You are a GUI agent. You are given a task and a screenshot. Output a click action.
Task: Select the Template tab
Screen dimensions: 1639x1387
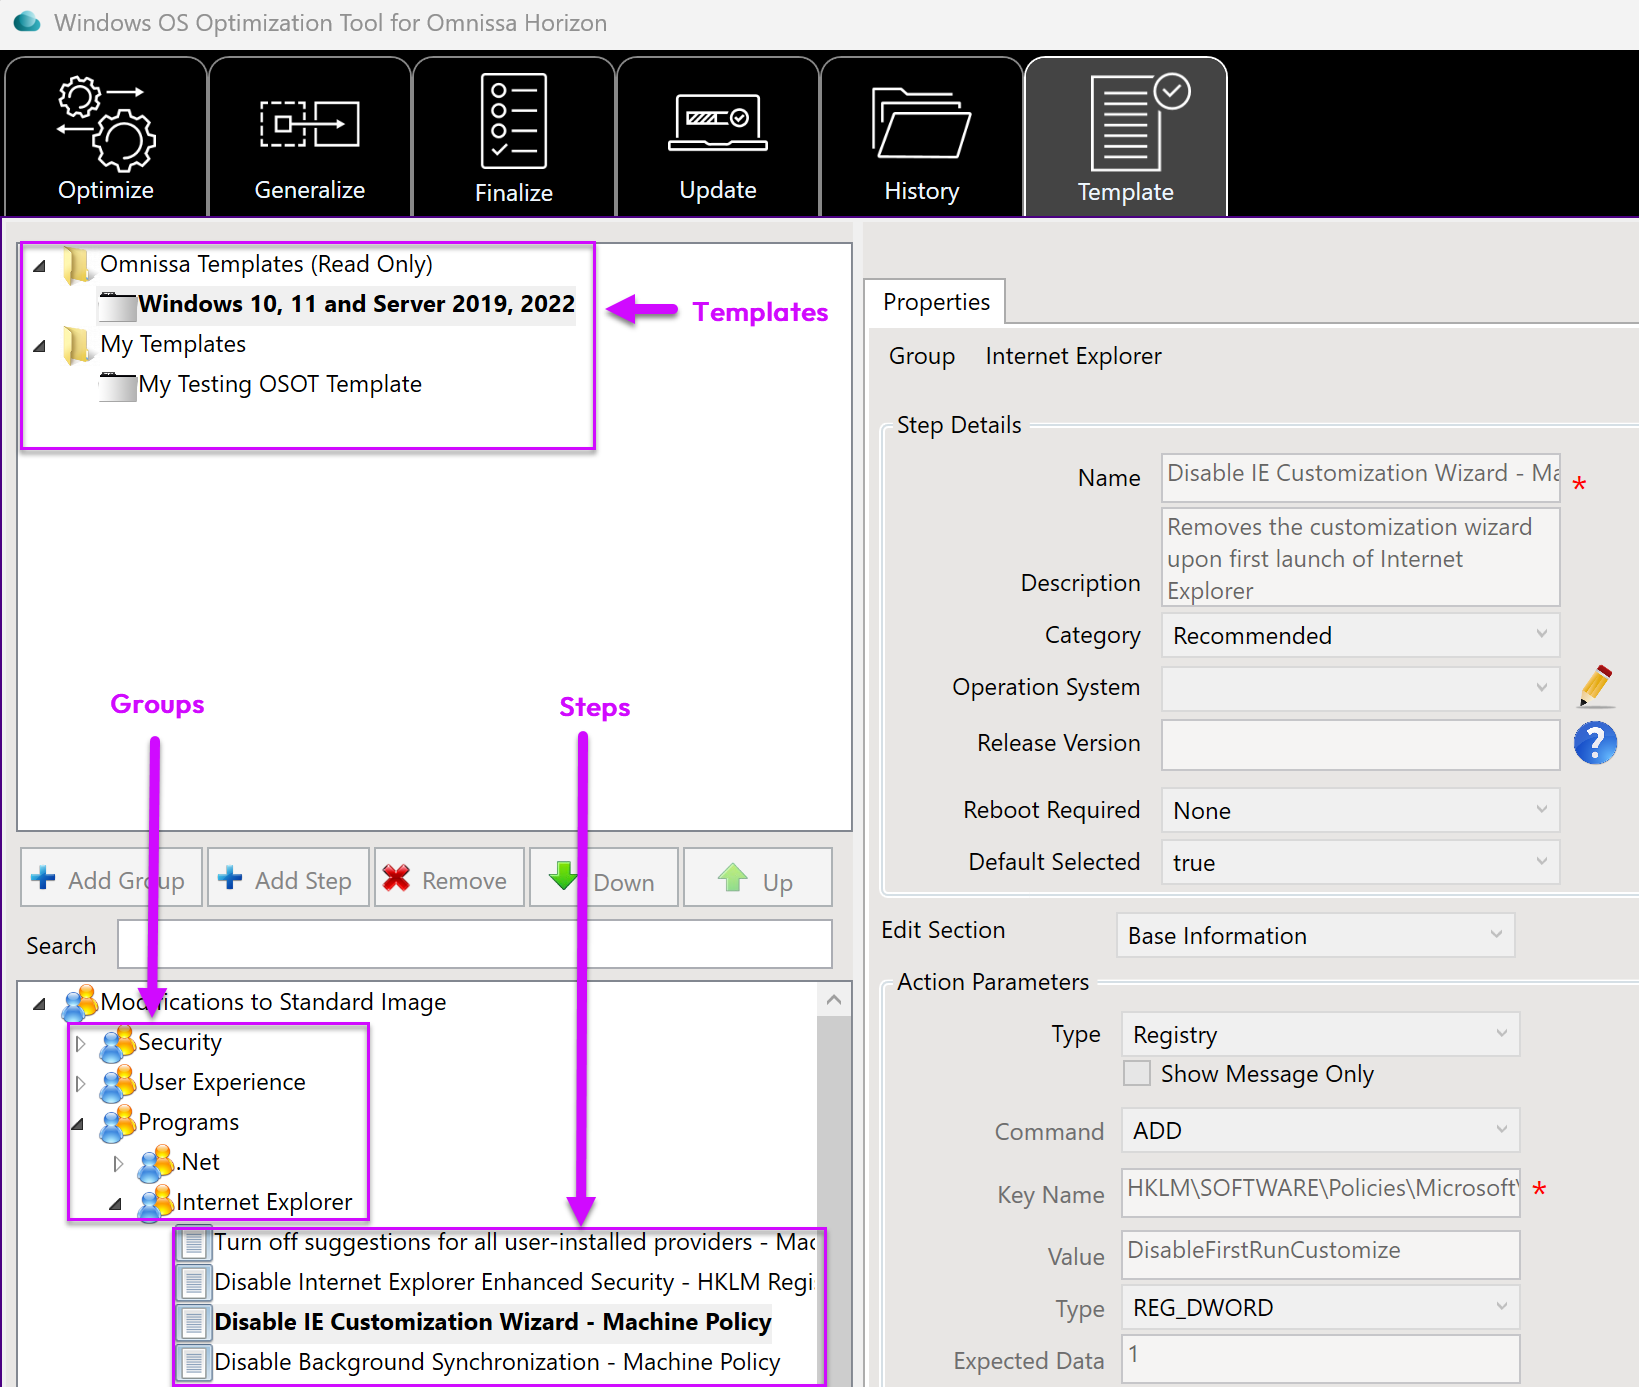[1126, 136]
